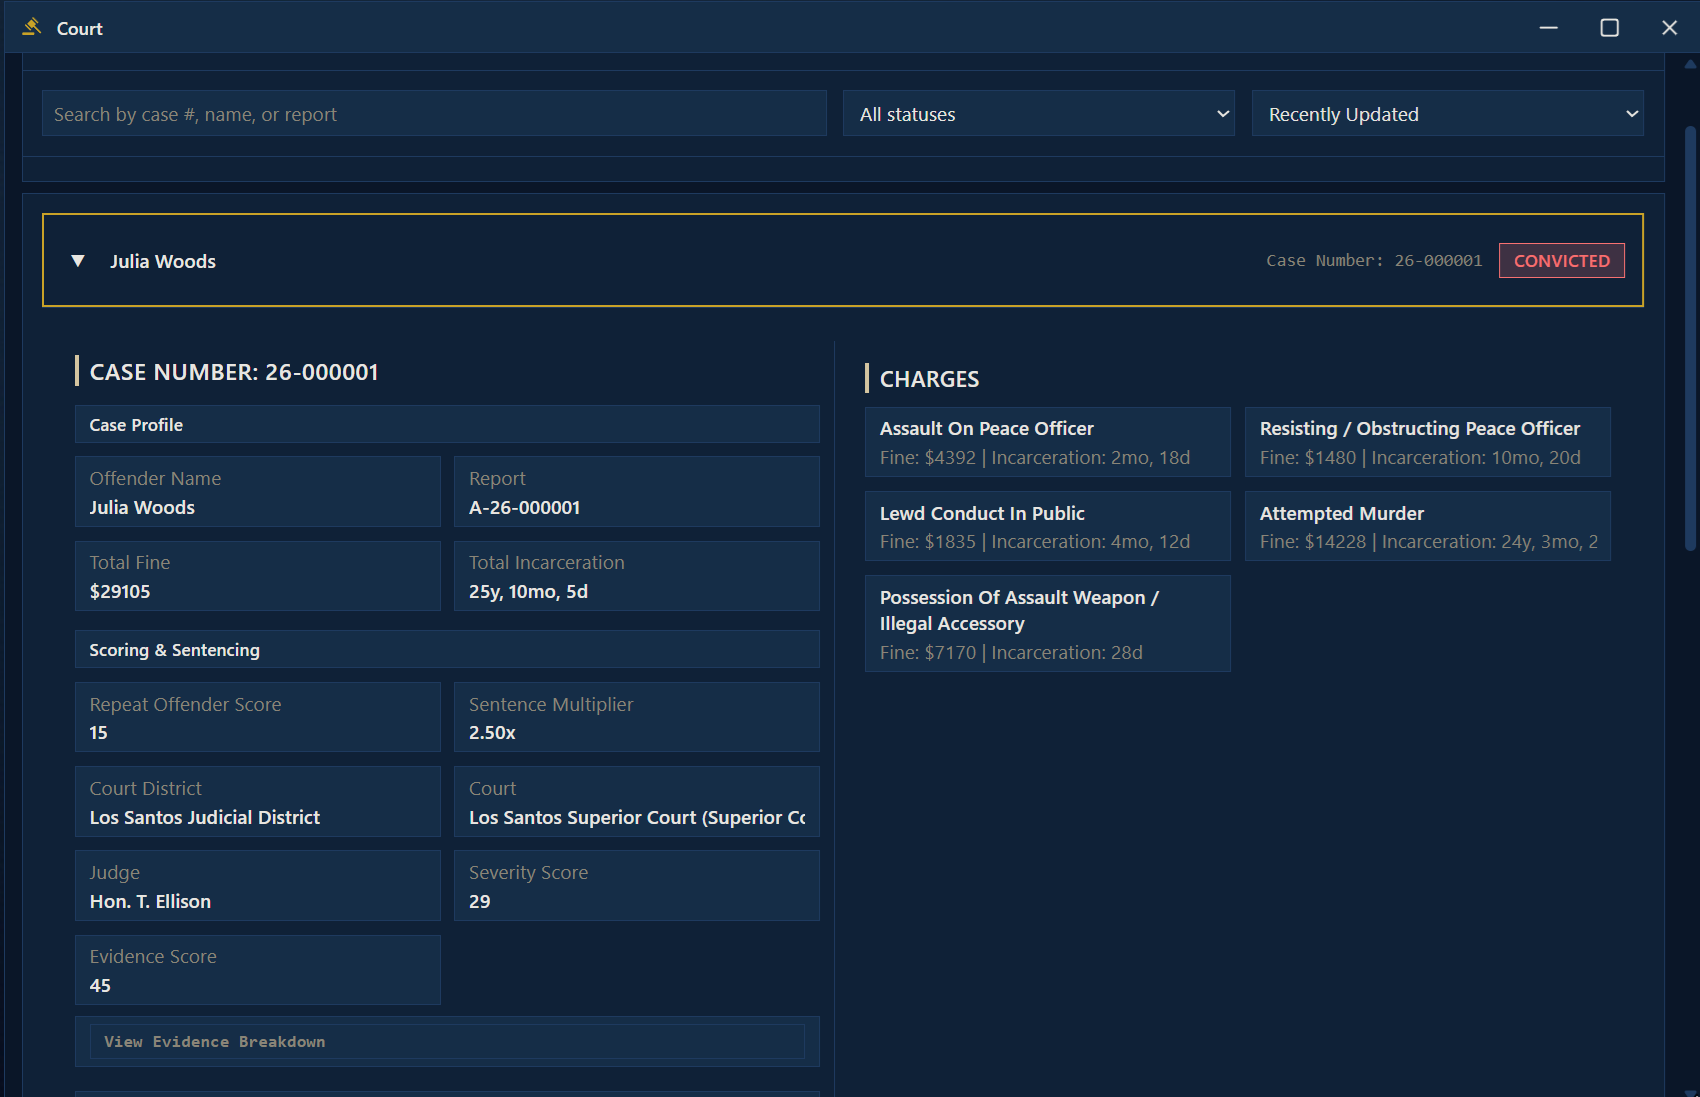Screen dimensions: 1700x1097
Task: Open the Recently Updated sort dropdown
Action: 1447,114
